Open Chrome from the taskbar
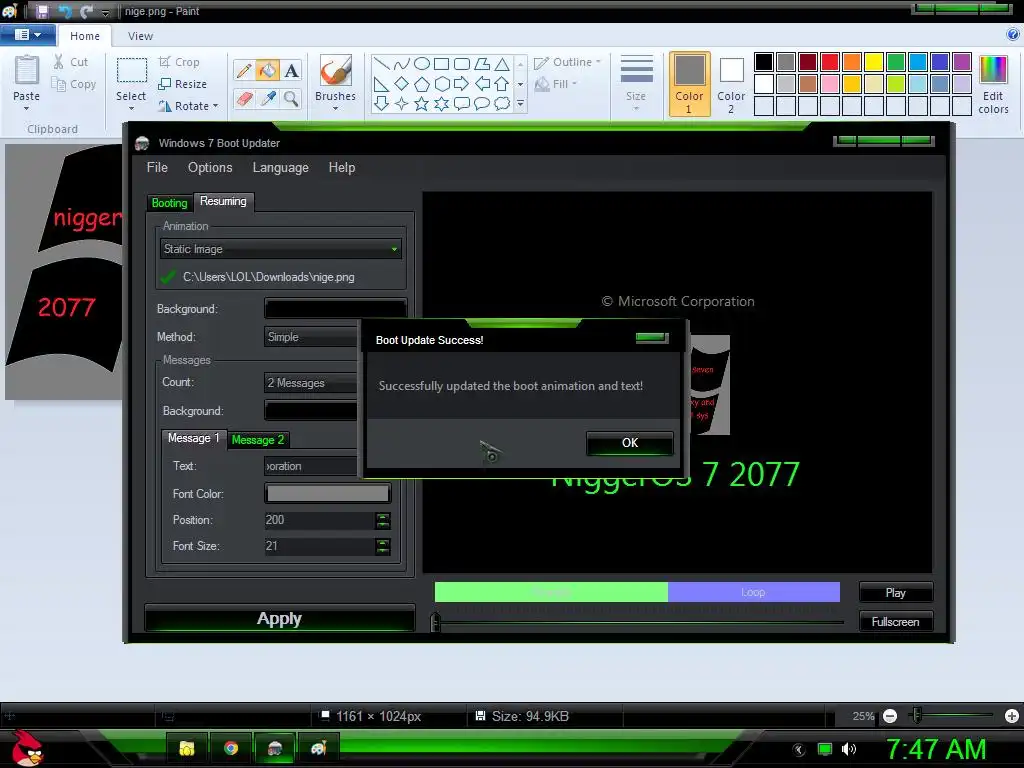Image resolution: width=1024 pixels, height=768 pixels. [231, 748]
